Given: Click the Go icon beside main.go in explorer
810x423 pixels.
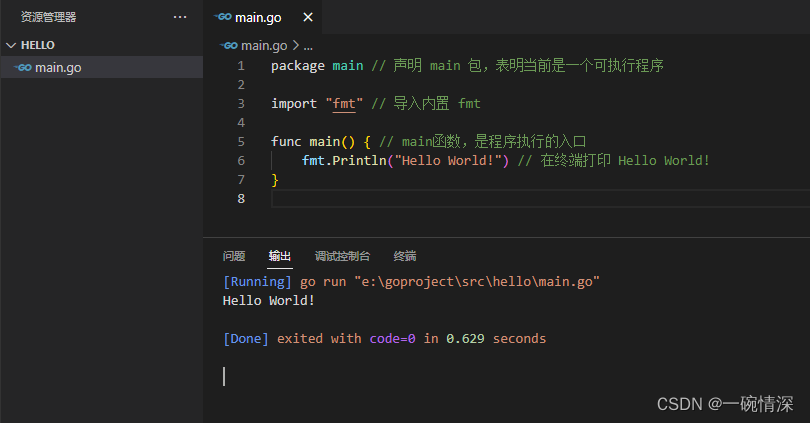Looking at the screenshot, I should pyautogui.click(x=23, y=68).
